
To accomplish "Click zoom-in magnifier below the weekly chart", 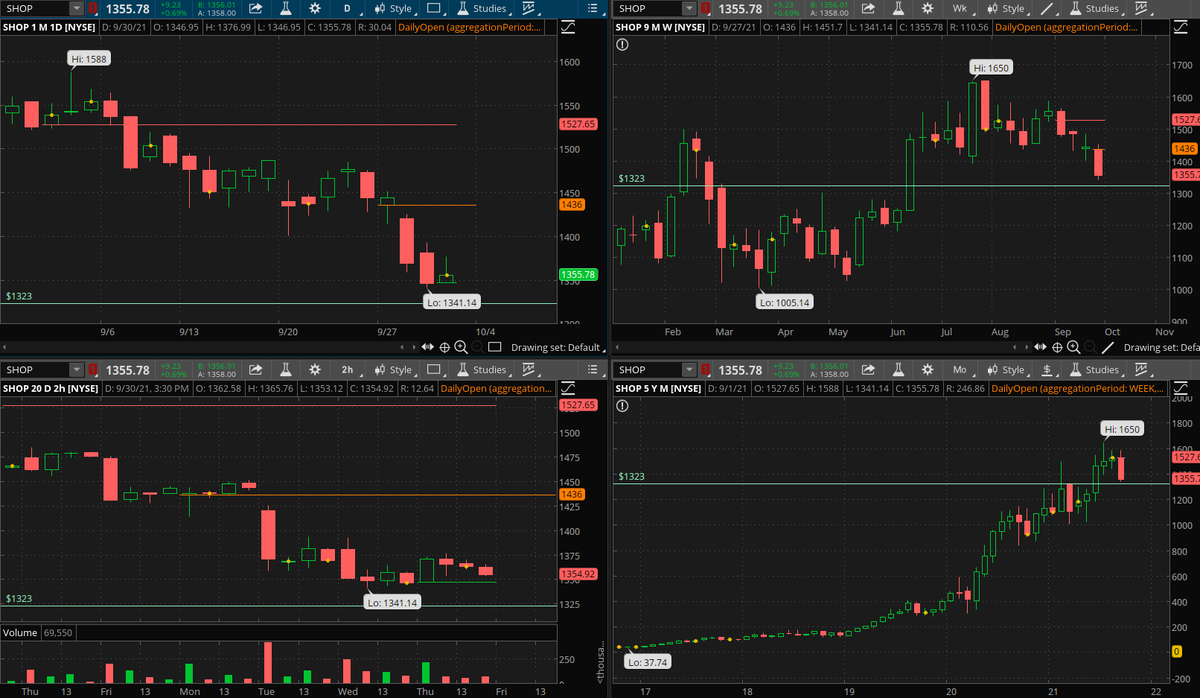I will [x=1073, y=347].
